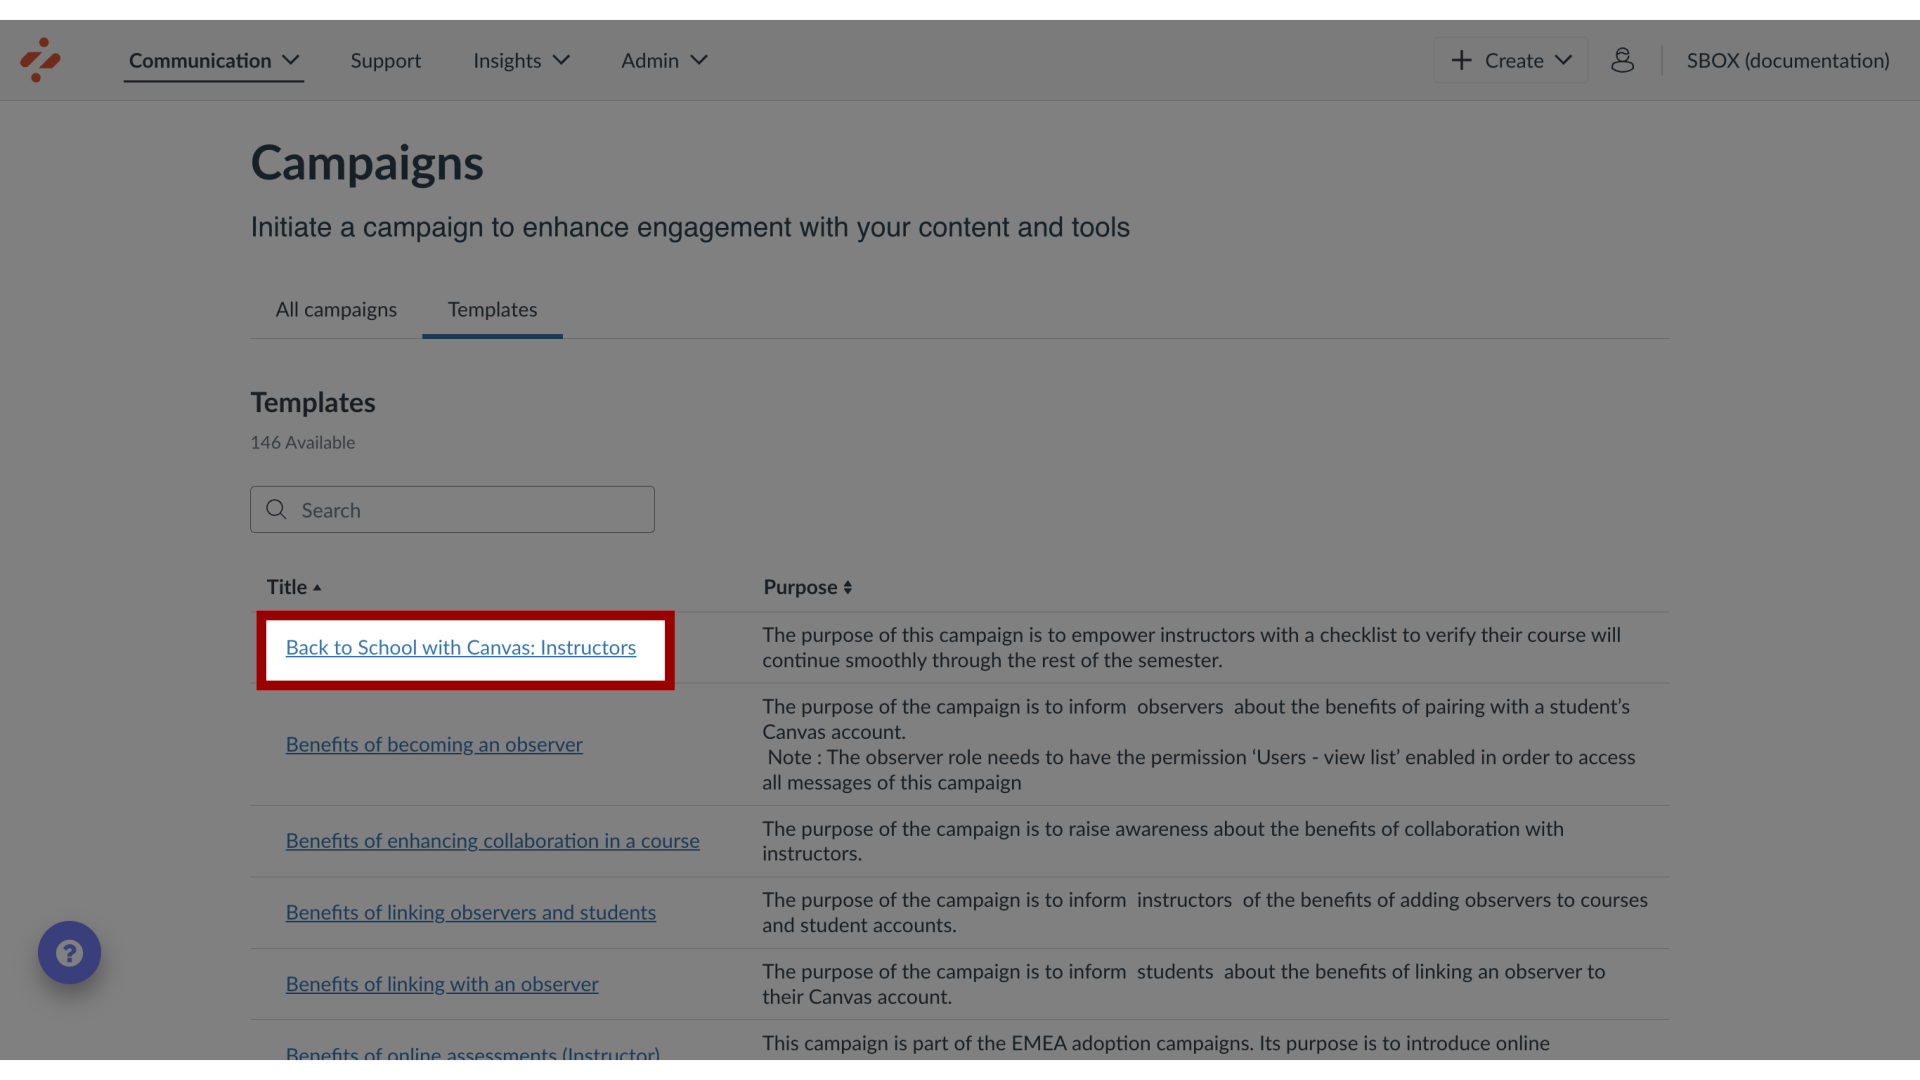Click the Search input field
Image resolution: width=1920 pixels, height=1080 pixels.
[452, 509]
